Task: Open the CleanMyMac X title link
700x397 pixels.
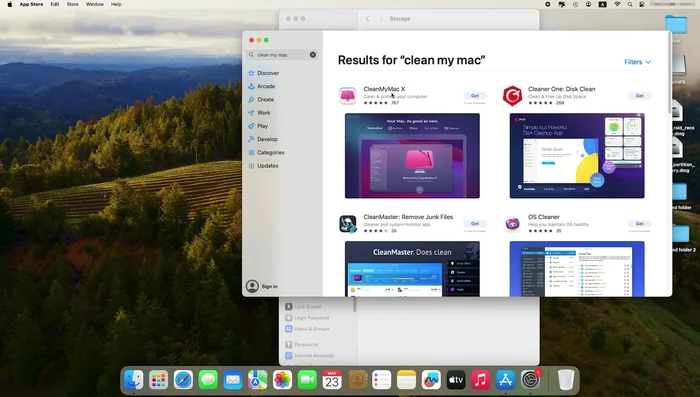Action: (x=384, y=89)
